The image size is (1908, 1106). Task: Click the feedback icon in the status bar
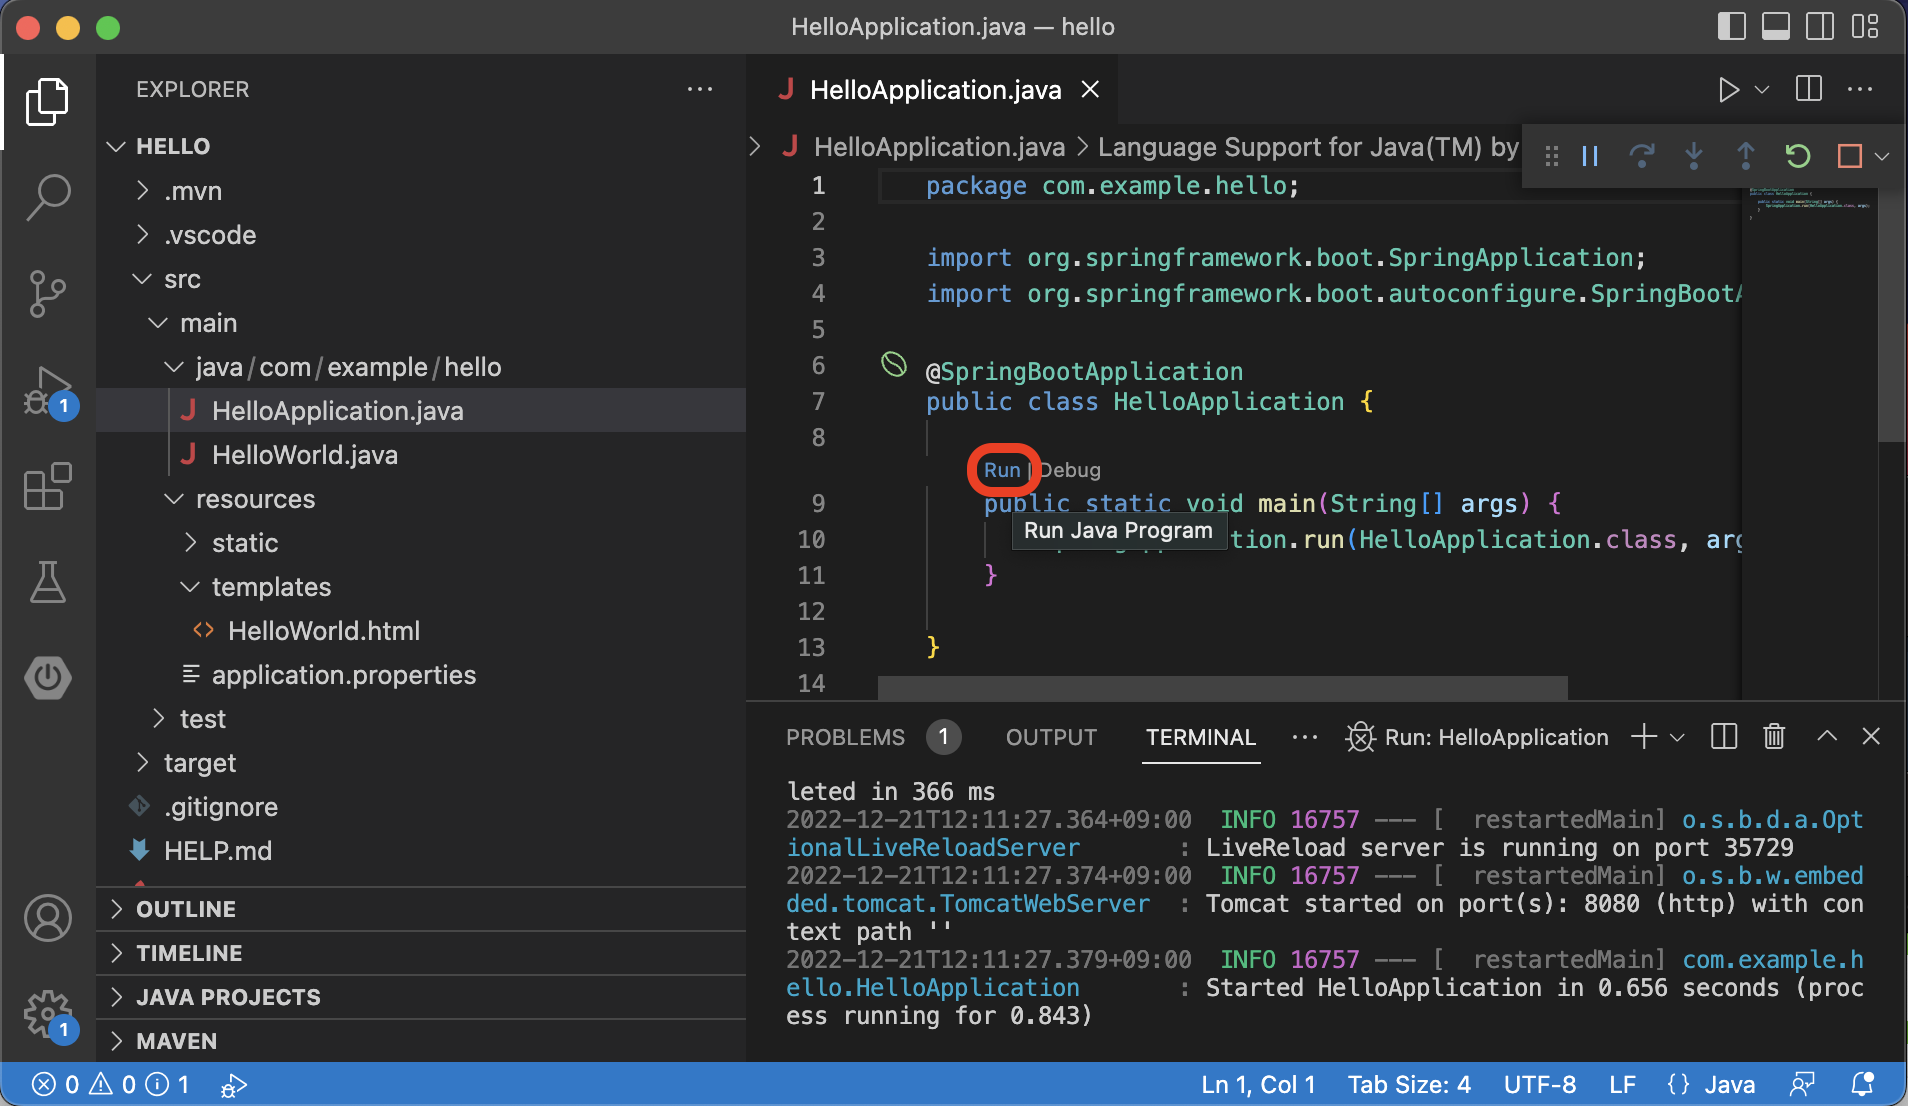click(x=1802, y=1084)
